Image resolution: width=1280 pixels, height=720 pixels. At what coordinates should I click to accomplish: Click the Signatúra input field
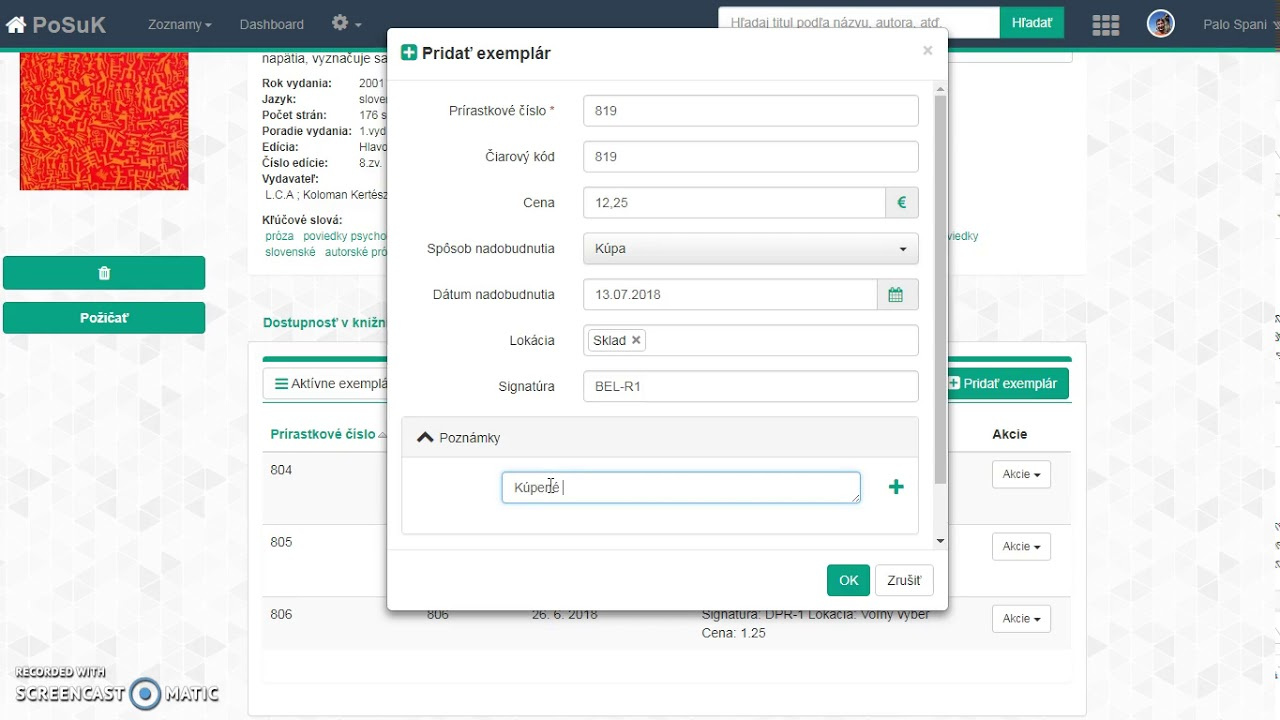pyautogui.click(x=750, y=387)
